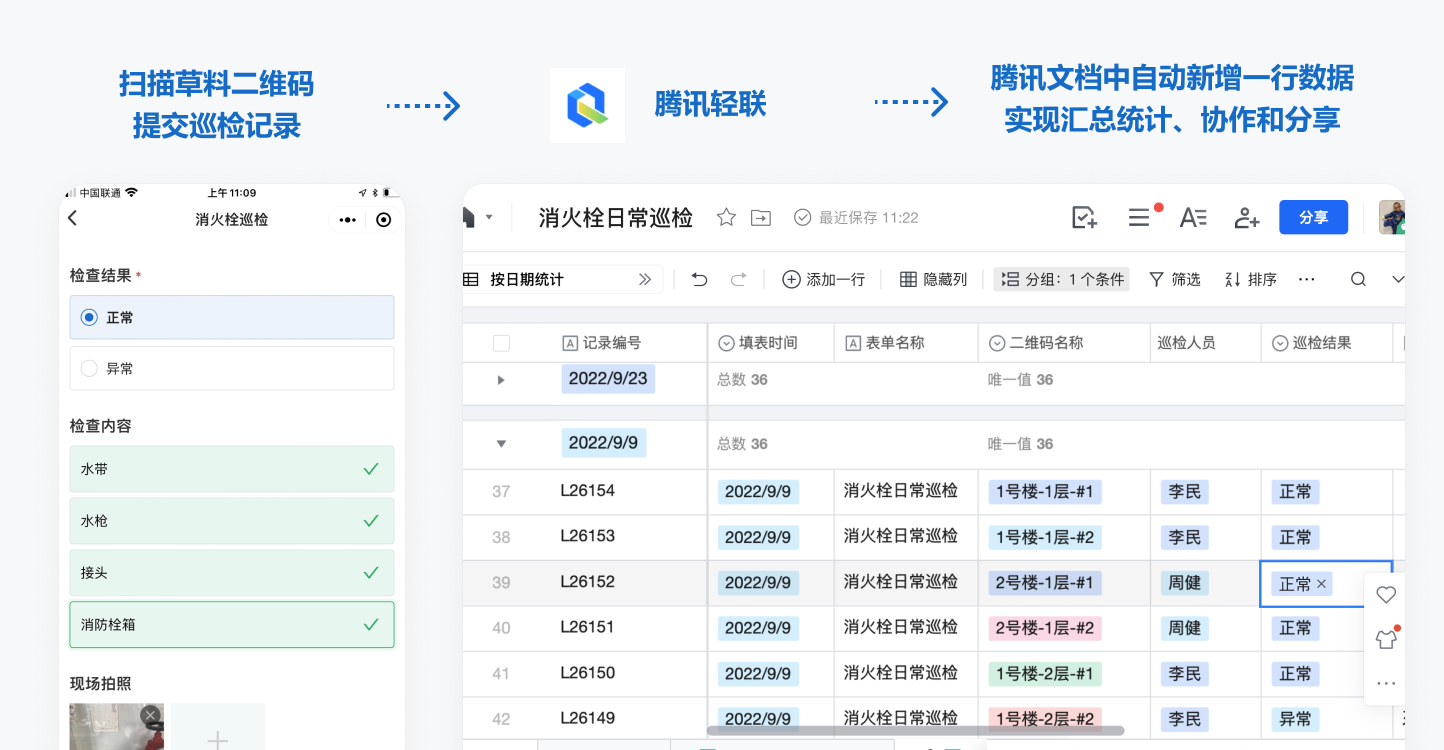
Task: Expand the 2022/9/23 group
Action: [501, 380]
